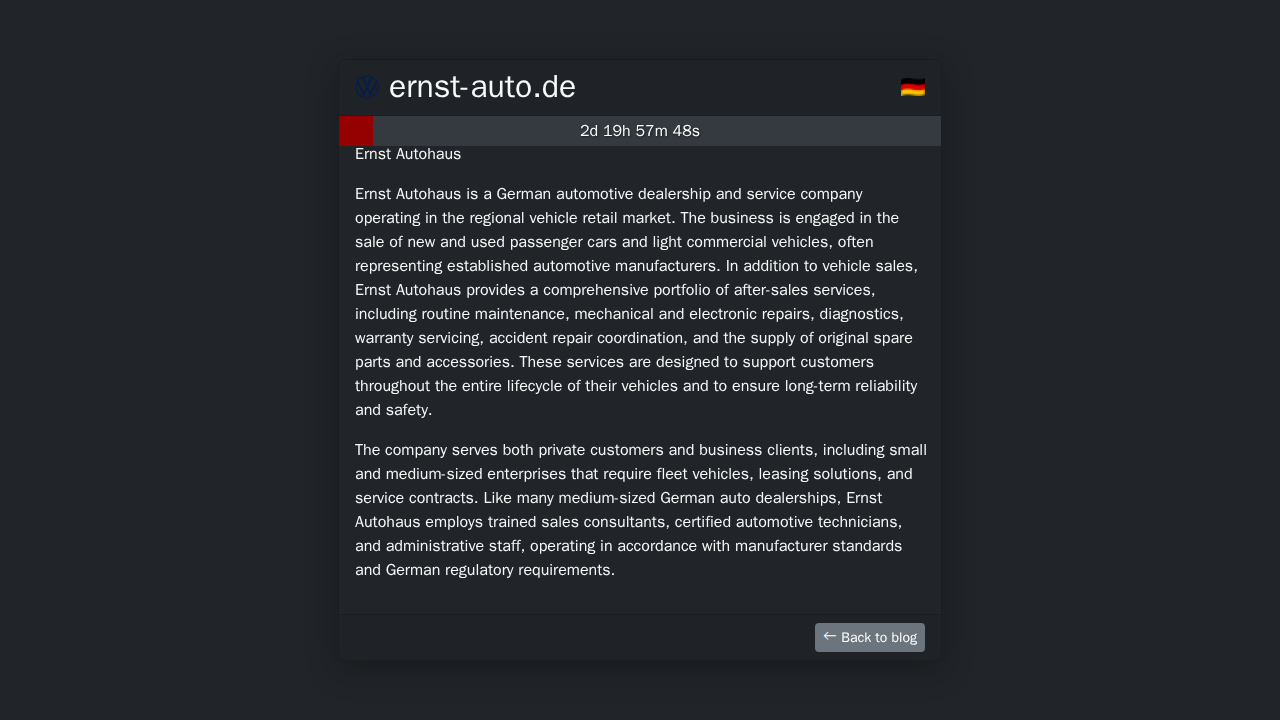Click the left arrow in Back to blog

[830, 636]
